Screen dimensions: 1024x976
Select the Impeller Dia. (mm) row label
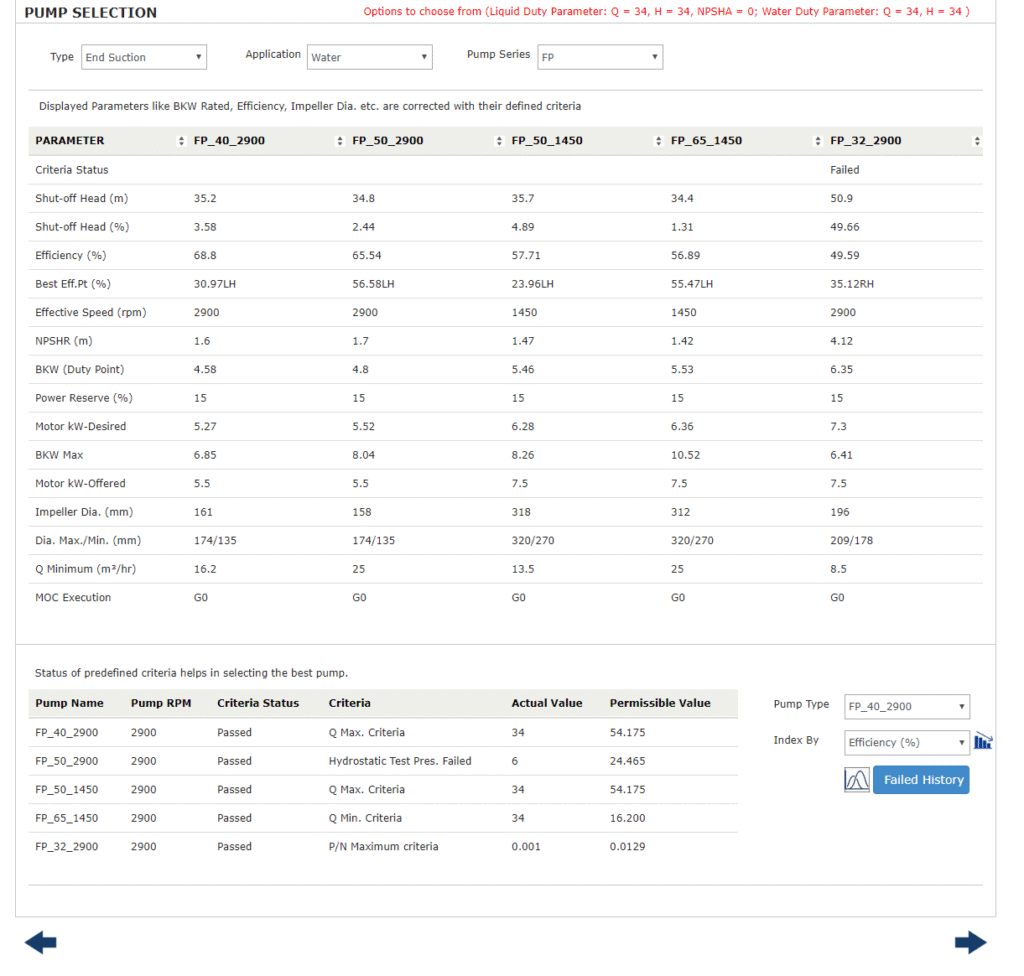[x=84, y=512]
